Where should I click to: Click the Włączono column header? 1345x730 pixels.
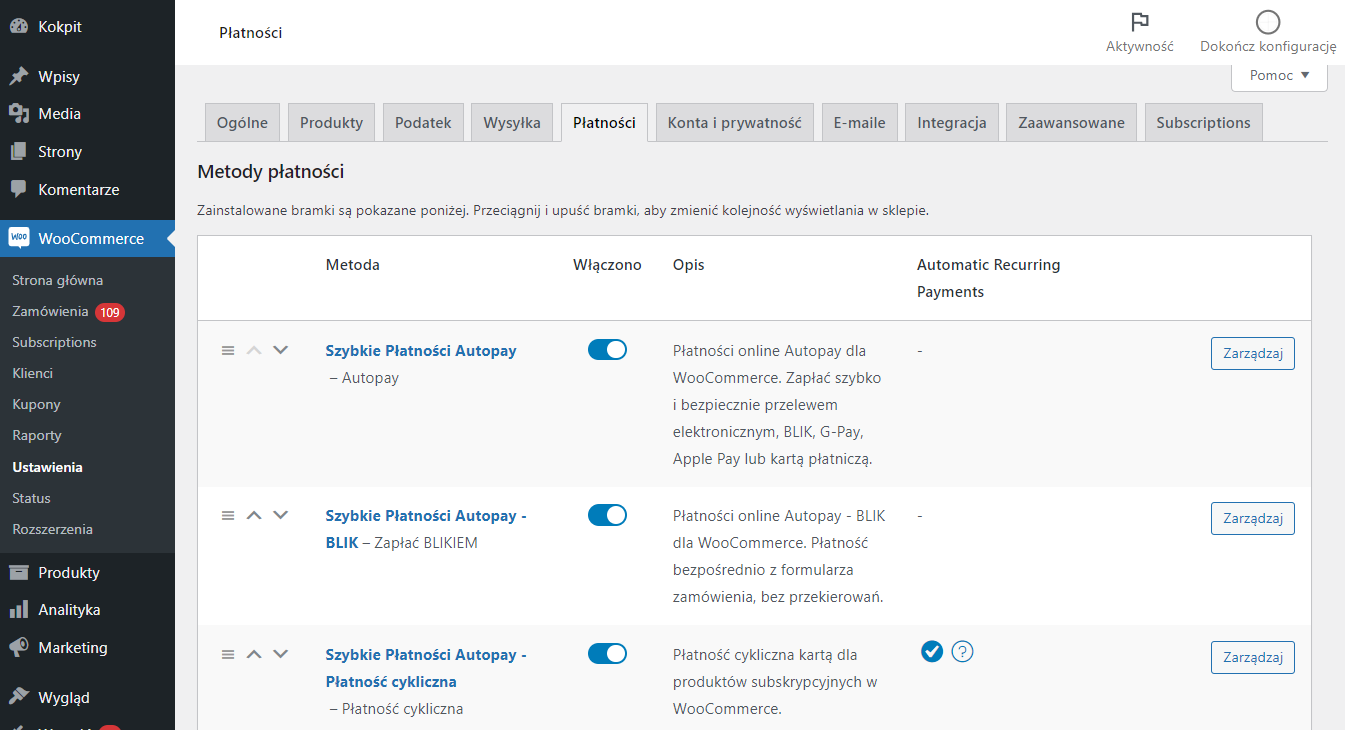pos(607,265)
